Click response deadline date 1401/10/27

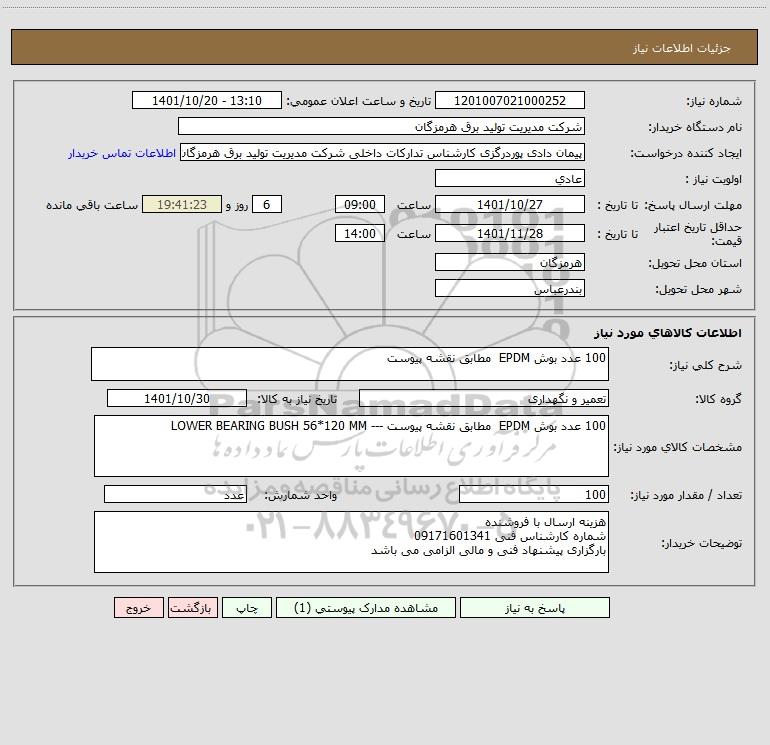click(510, 204)
